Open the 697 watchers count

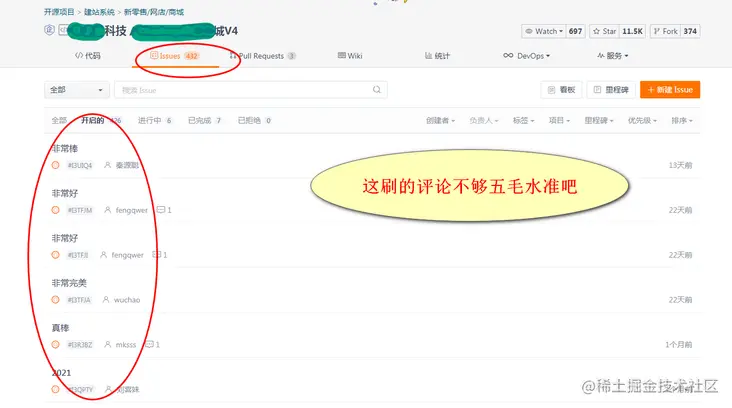click(x=575, y=31)
